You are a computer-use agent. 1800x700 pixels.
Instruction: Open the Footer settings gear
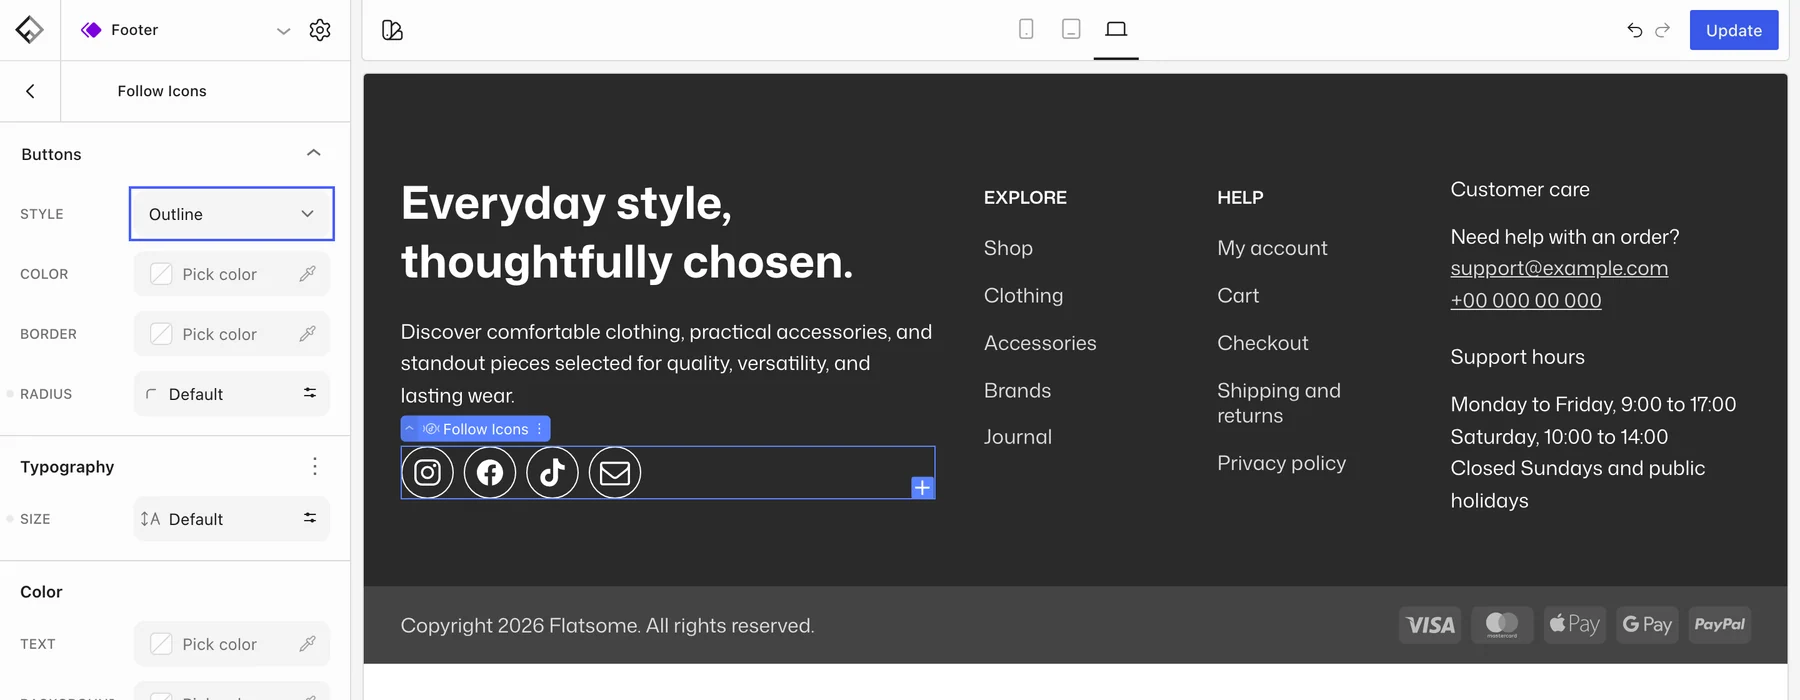pyautogui.click(x=320, y=30)
